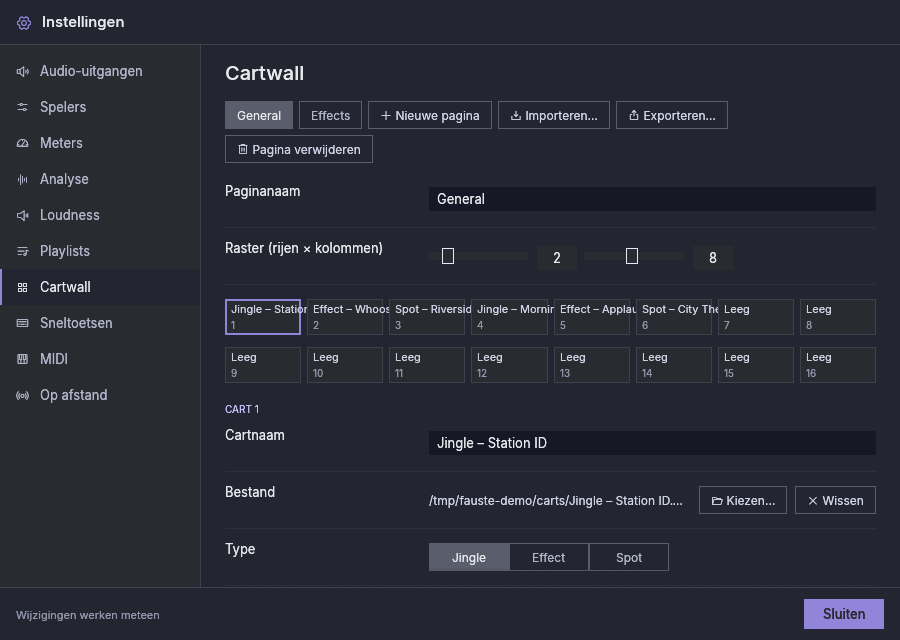The height and width of the screenshot is (640, 900).
Task: Select empty cart slot 12
Action: coord(509,365)
